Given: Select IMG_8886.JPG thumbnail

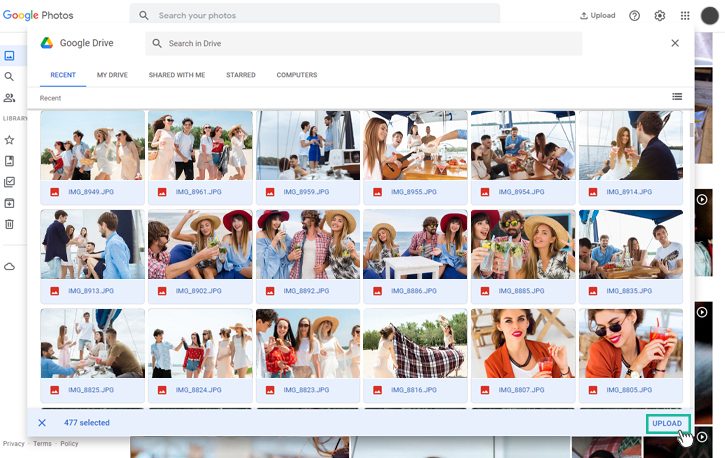Looking at the screenshot, I should point(415,244).
